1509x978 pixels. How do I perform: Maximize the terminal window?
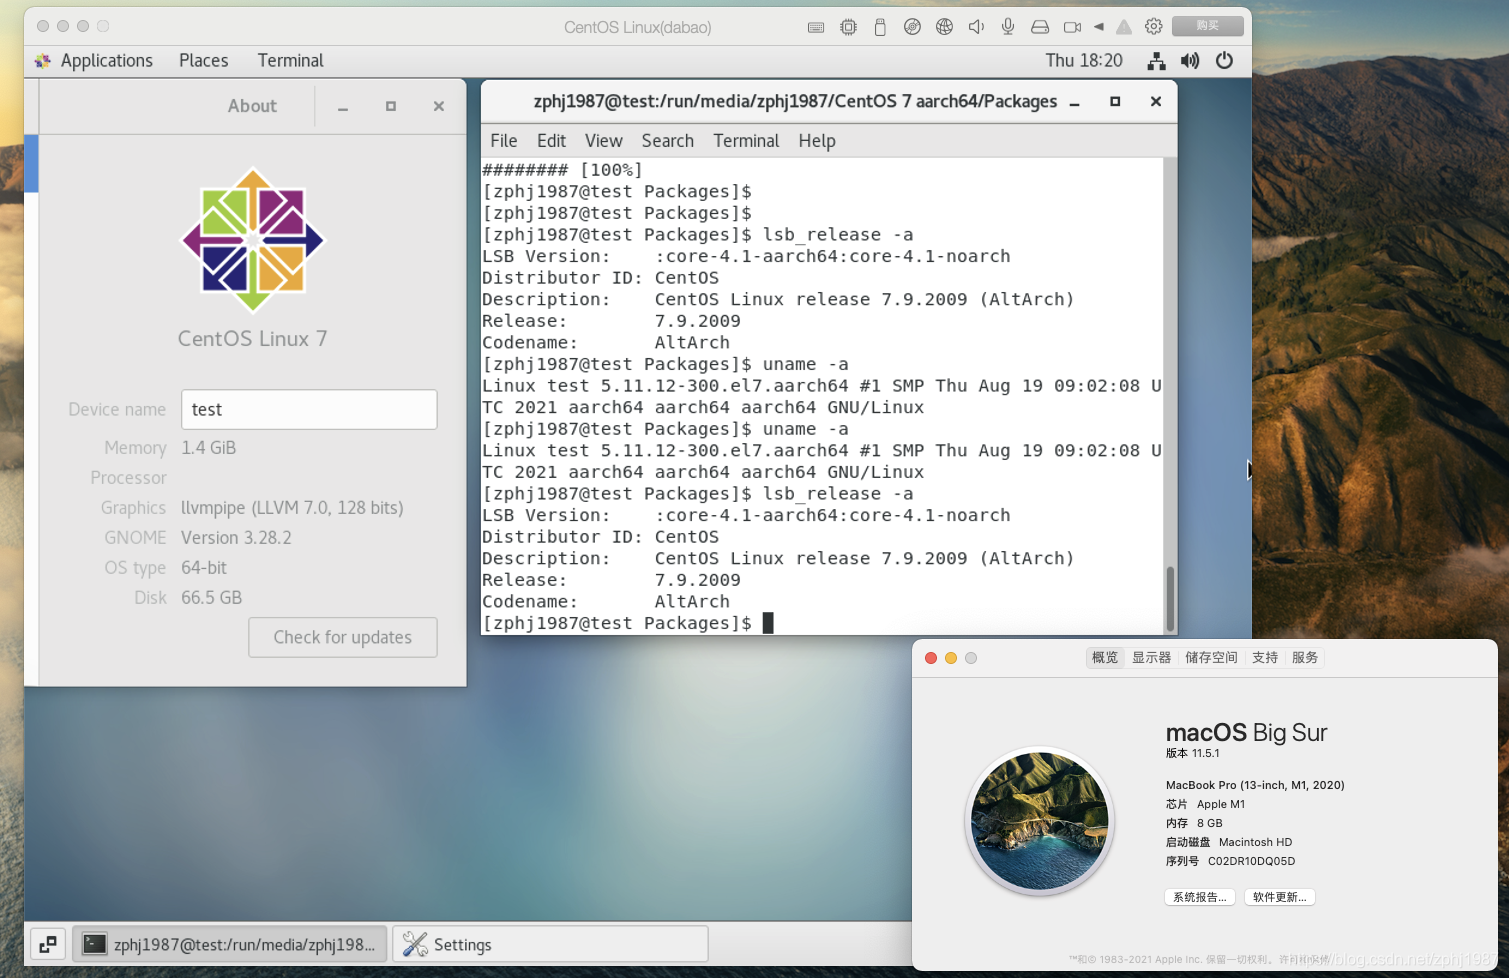click(x=1115, y=101)
